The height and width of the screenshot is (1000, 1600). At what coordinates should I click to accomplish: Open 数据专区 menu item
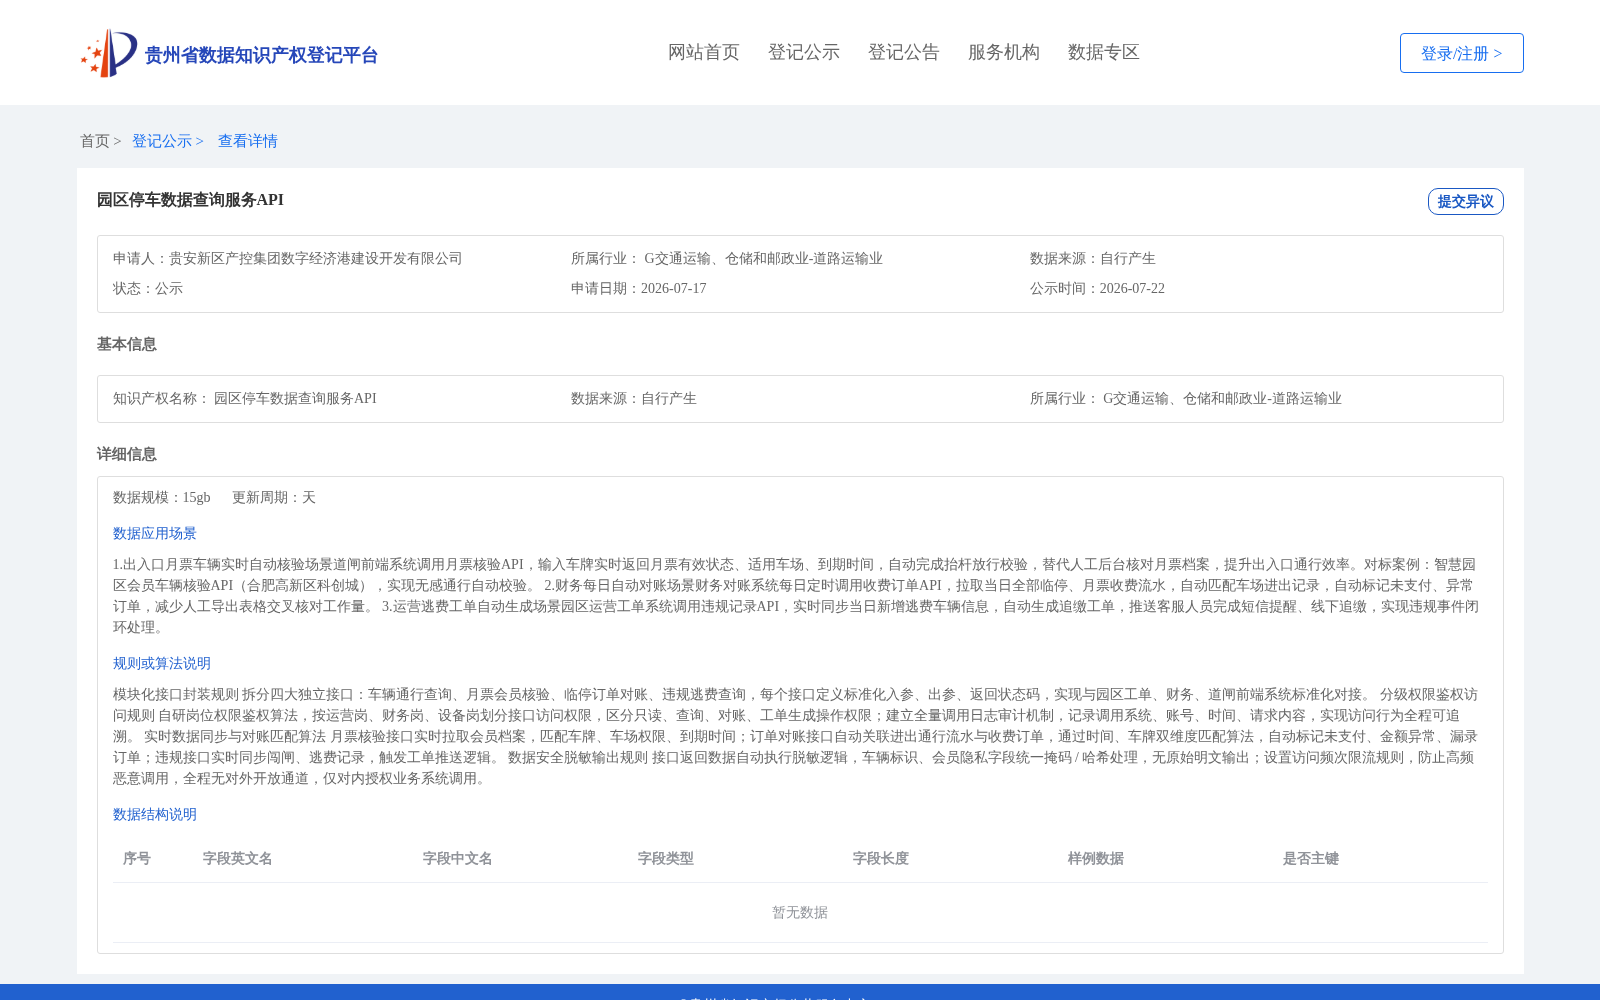[x=1104, y=52]
